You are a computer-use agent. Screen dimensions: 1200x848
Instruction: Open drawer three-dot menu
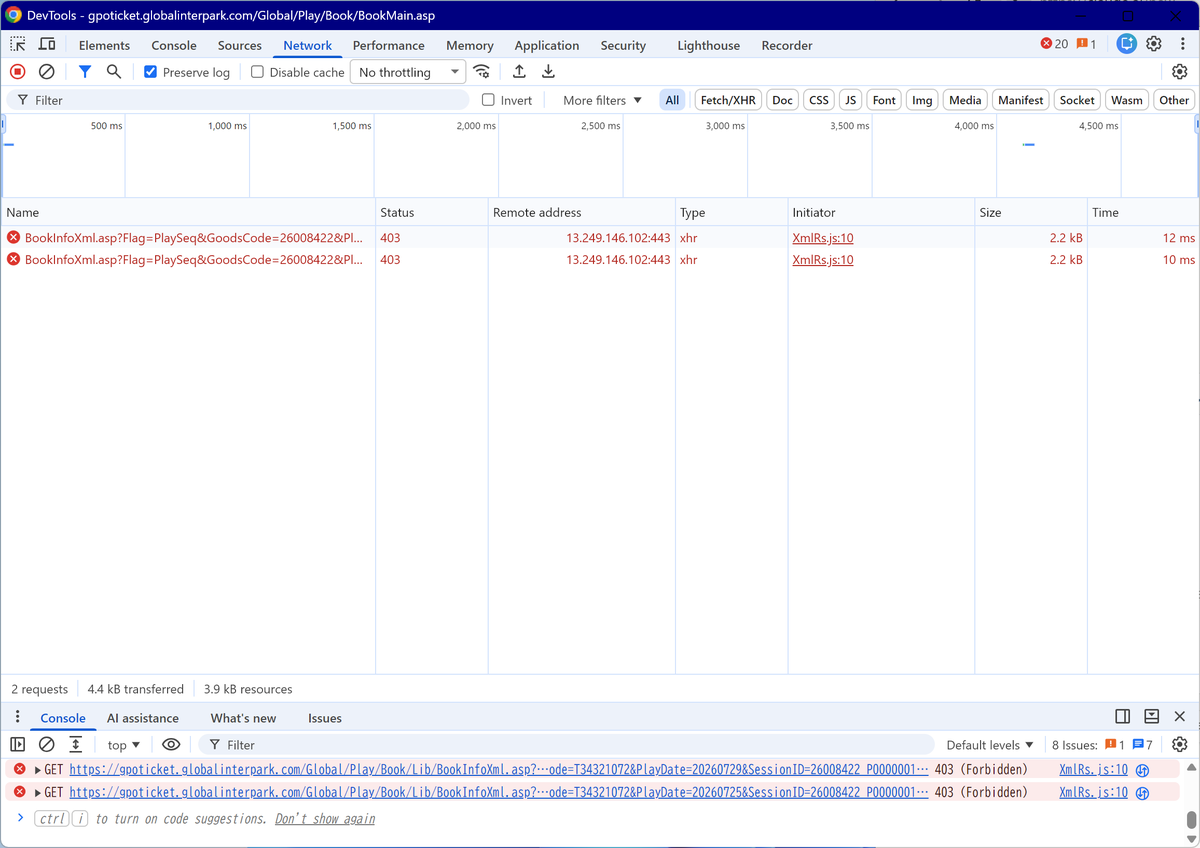pyautogui.click(x=17, y=717)
